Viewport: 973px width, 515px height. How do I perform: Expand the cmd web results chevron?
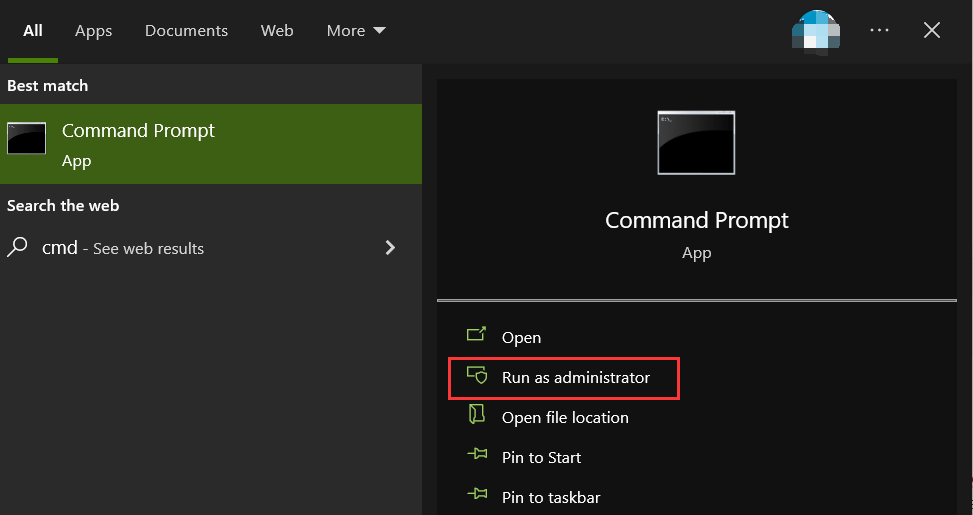pyautogui.click(x=390, y=248)
